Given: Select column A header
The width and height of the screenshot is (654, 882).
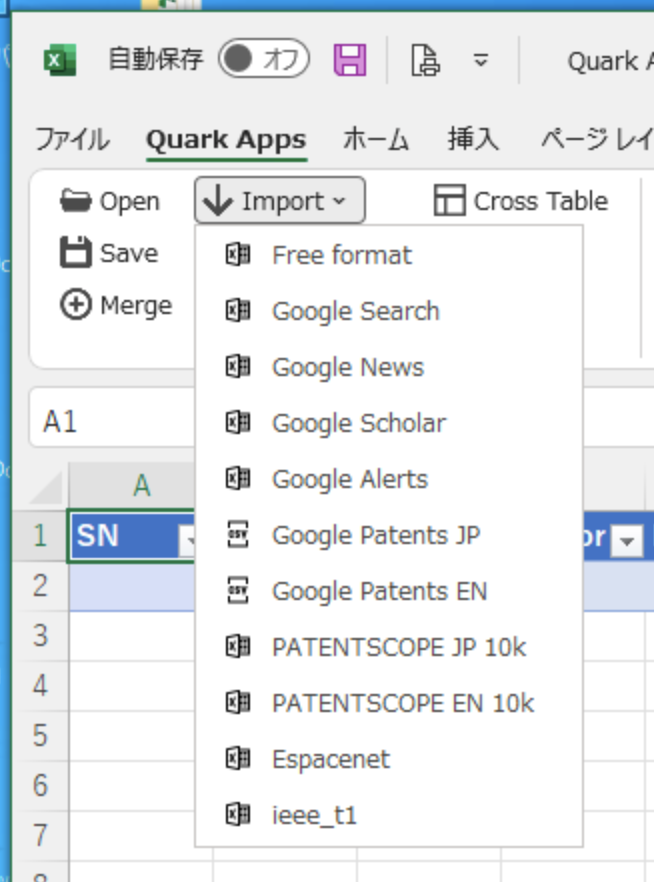Looking at the screenshot, I should point(133,485).
